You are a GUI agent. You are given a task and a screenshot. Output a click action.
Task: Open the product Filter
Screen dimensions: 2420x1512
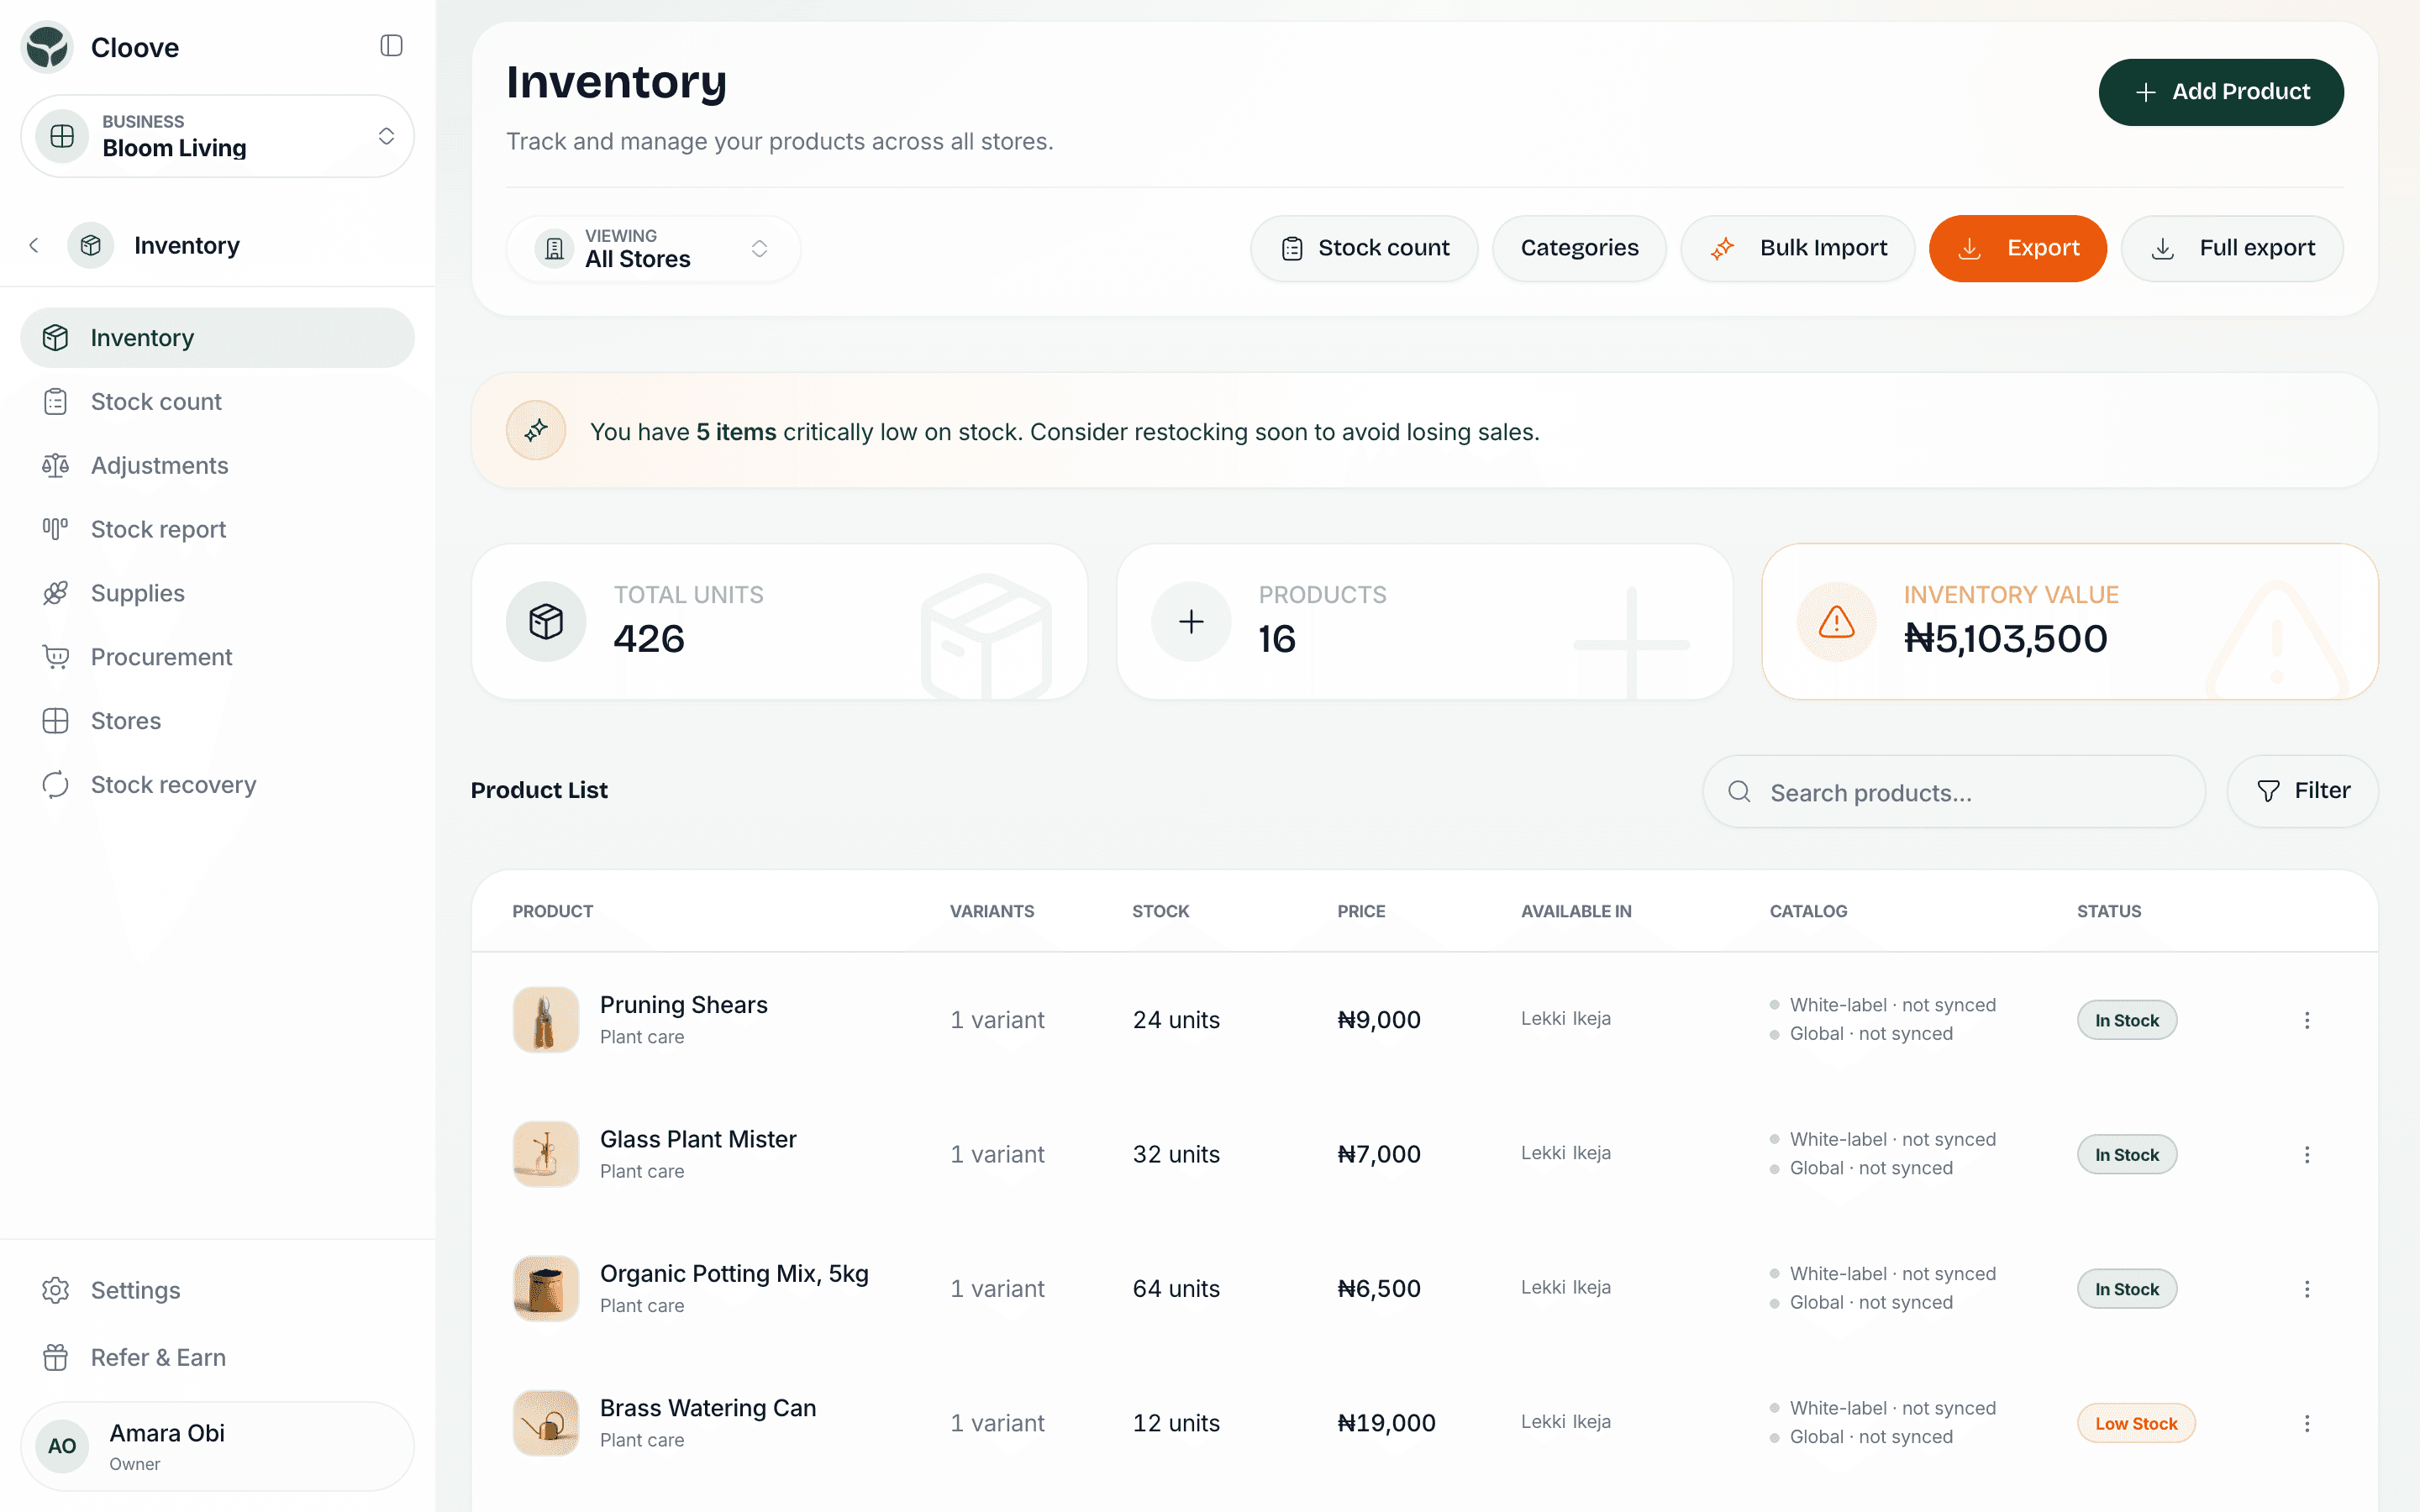2303,791
